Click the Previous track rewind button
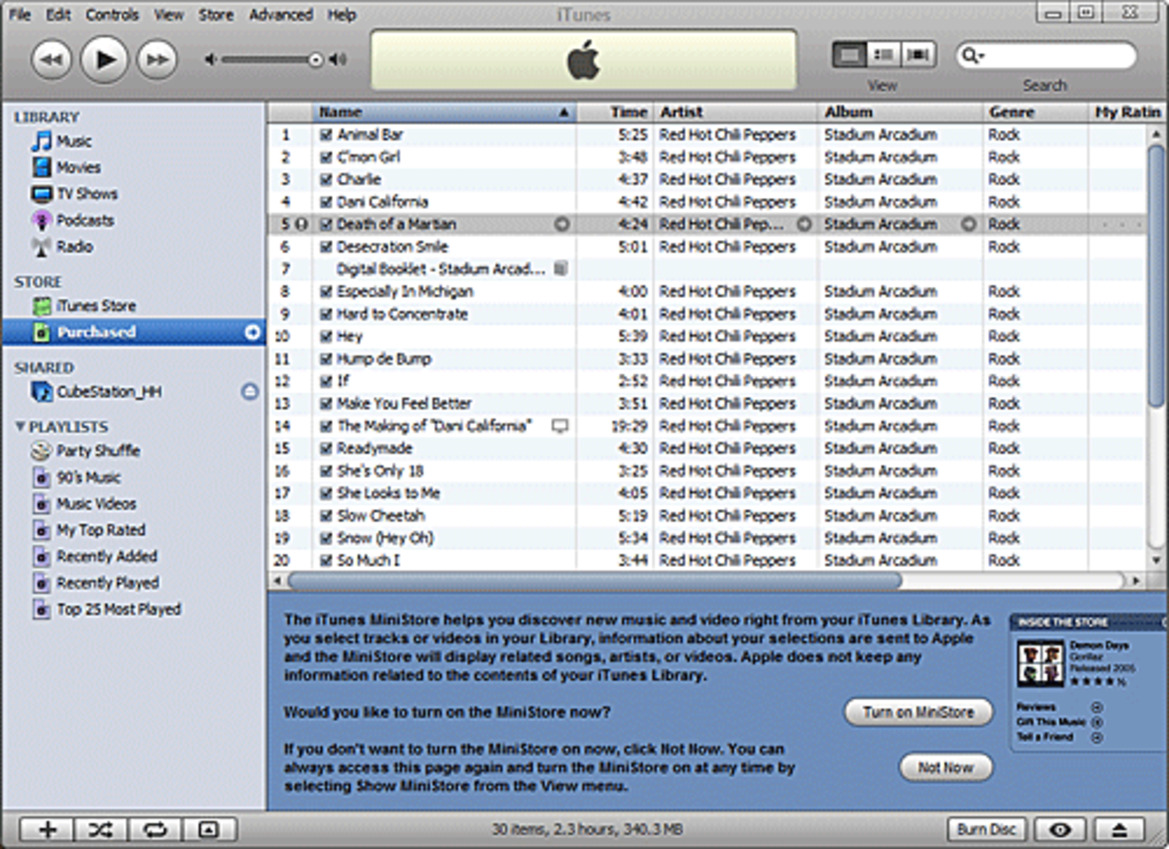 (51, 59)
